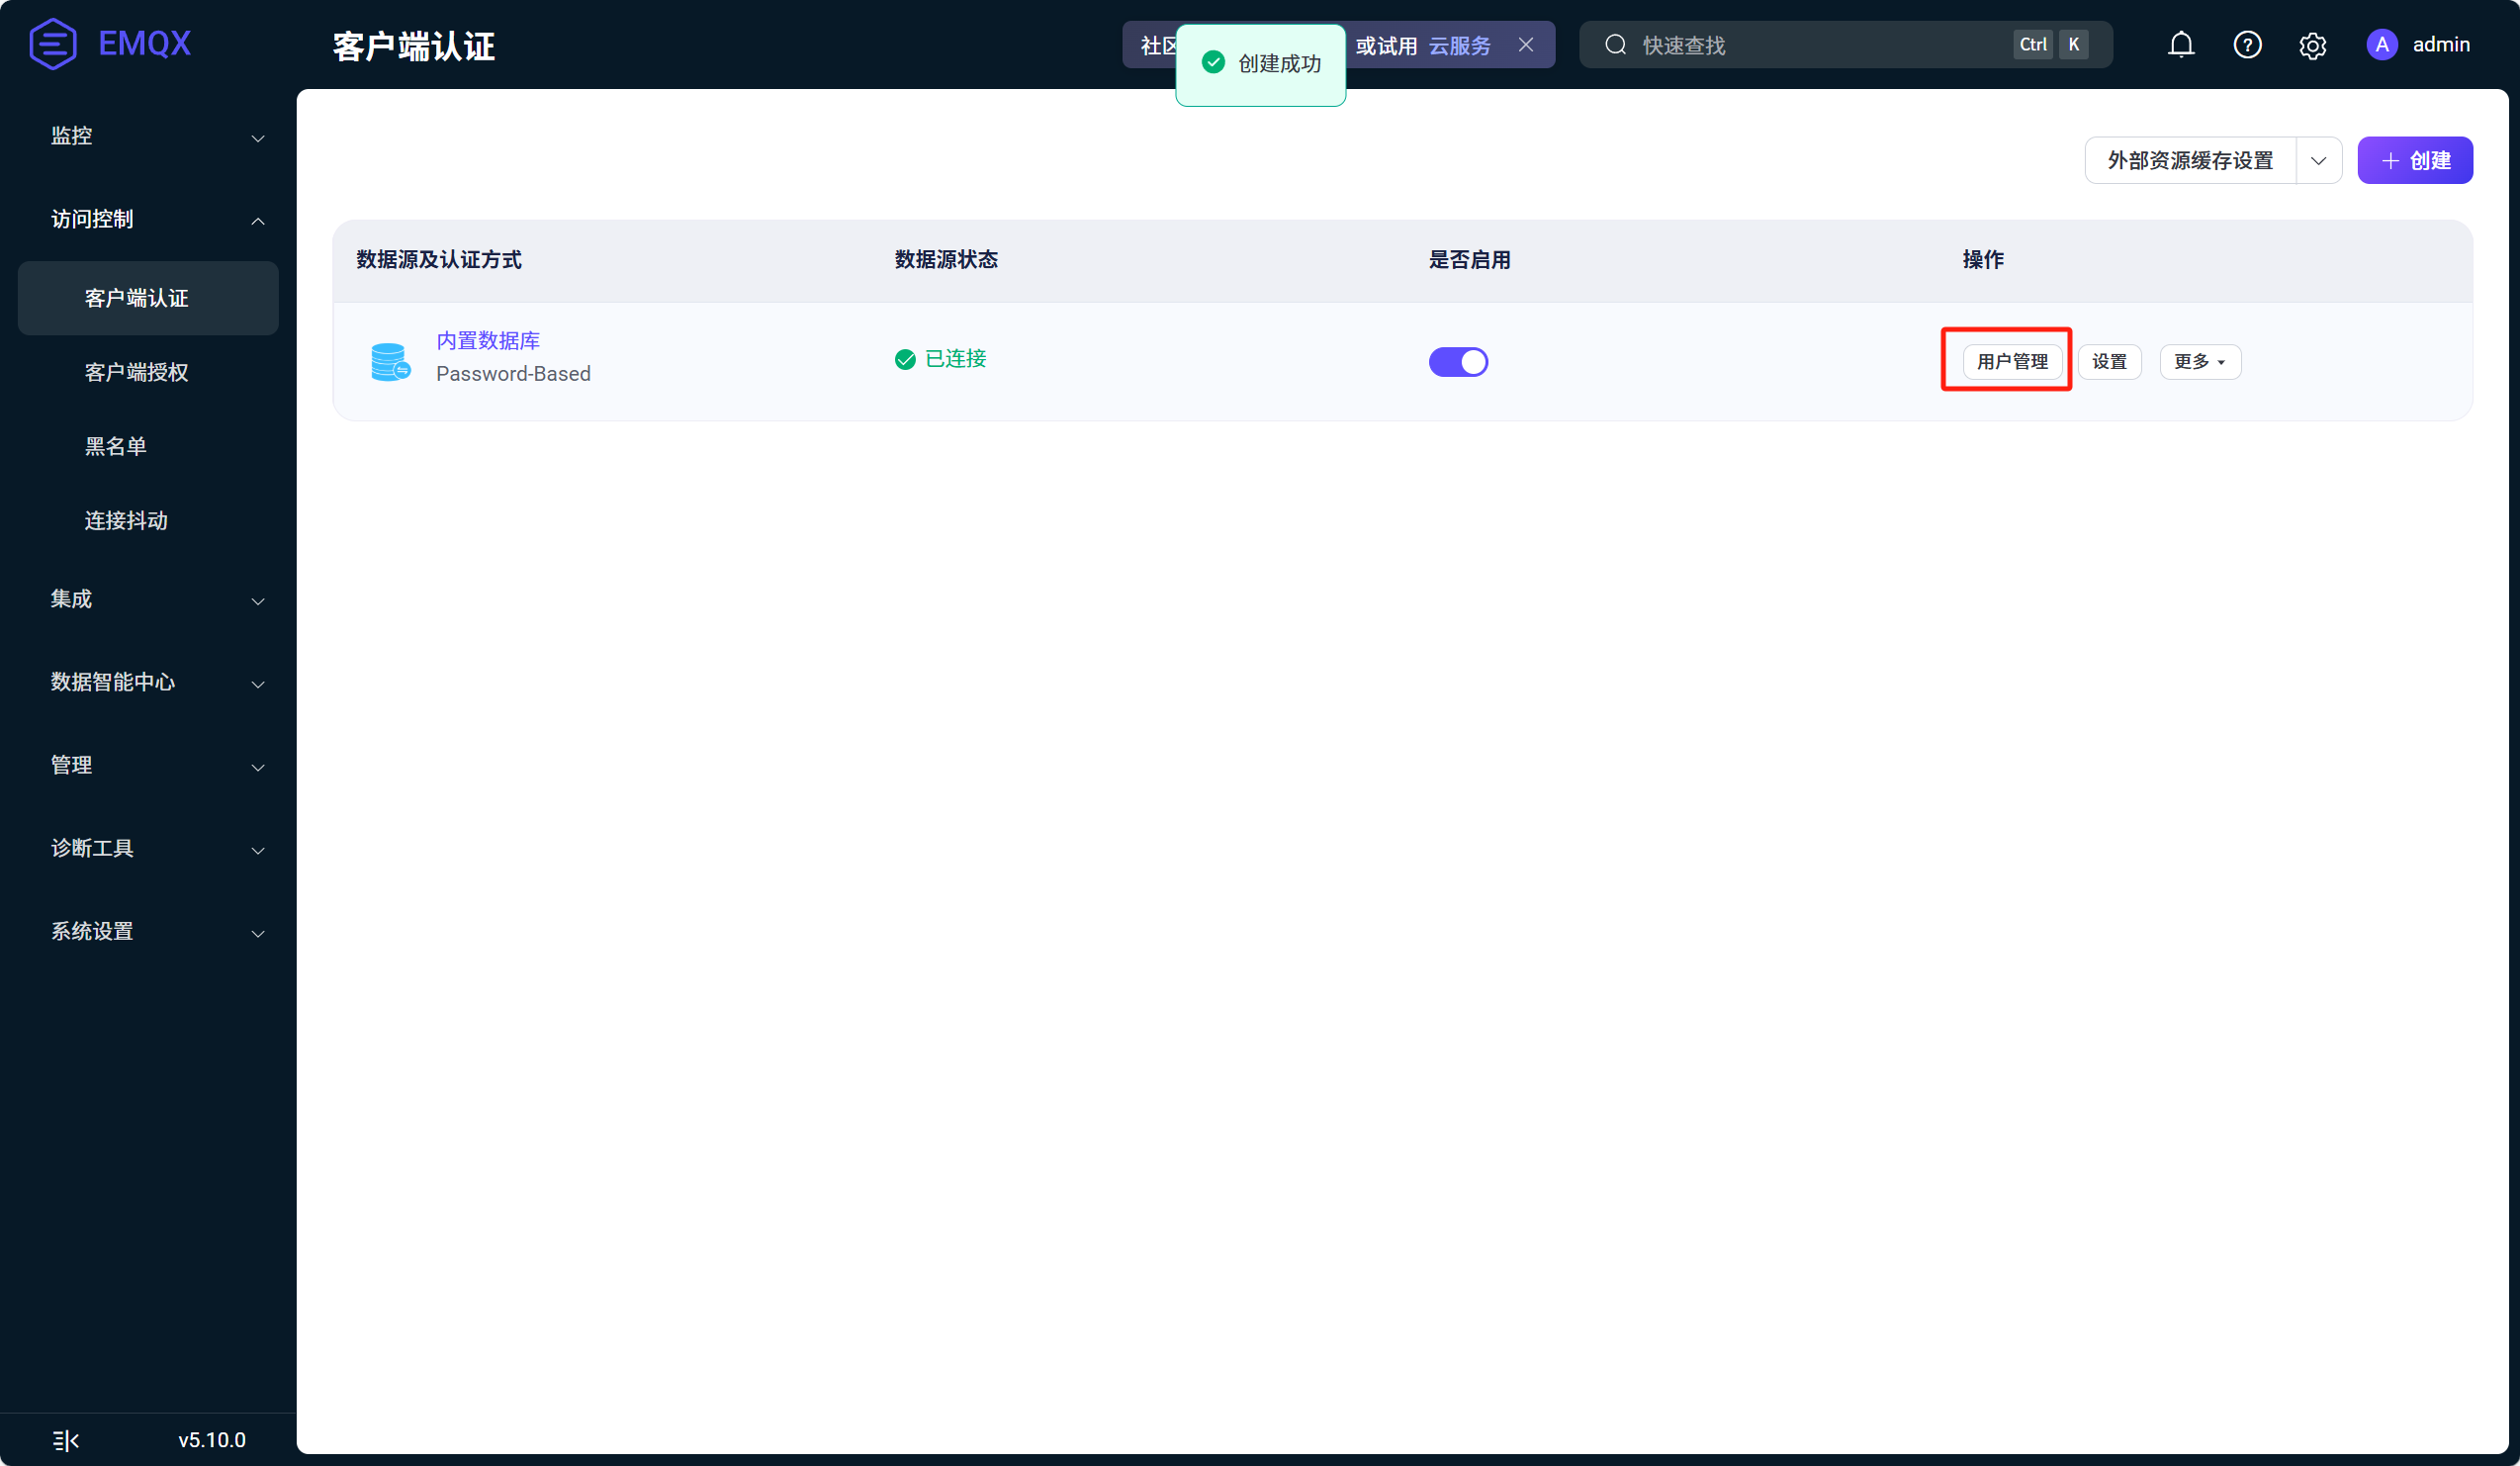The height and width of the screenshot is (1466, 2520).
Task: Collapse the 访问控制 sidebar section
Action: click(156, 219)
